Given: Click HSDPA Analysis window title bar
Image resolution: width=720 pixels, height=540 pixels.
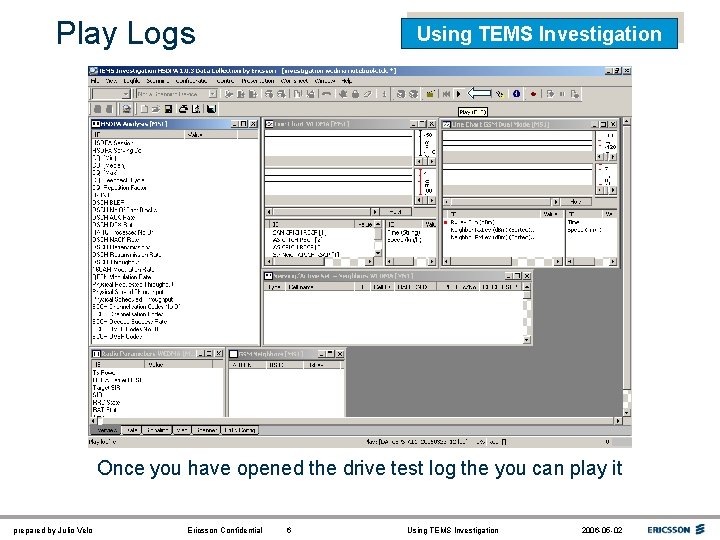Looking at the screenshot, I should (x=175, y=124).
